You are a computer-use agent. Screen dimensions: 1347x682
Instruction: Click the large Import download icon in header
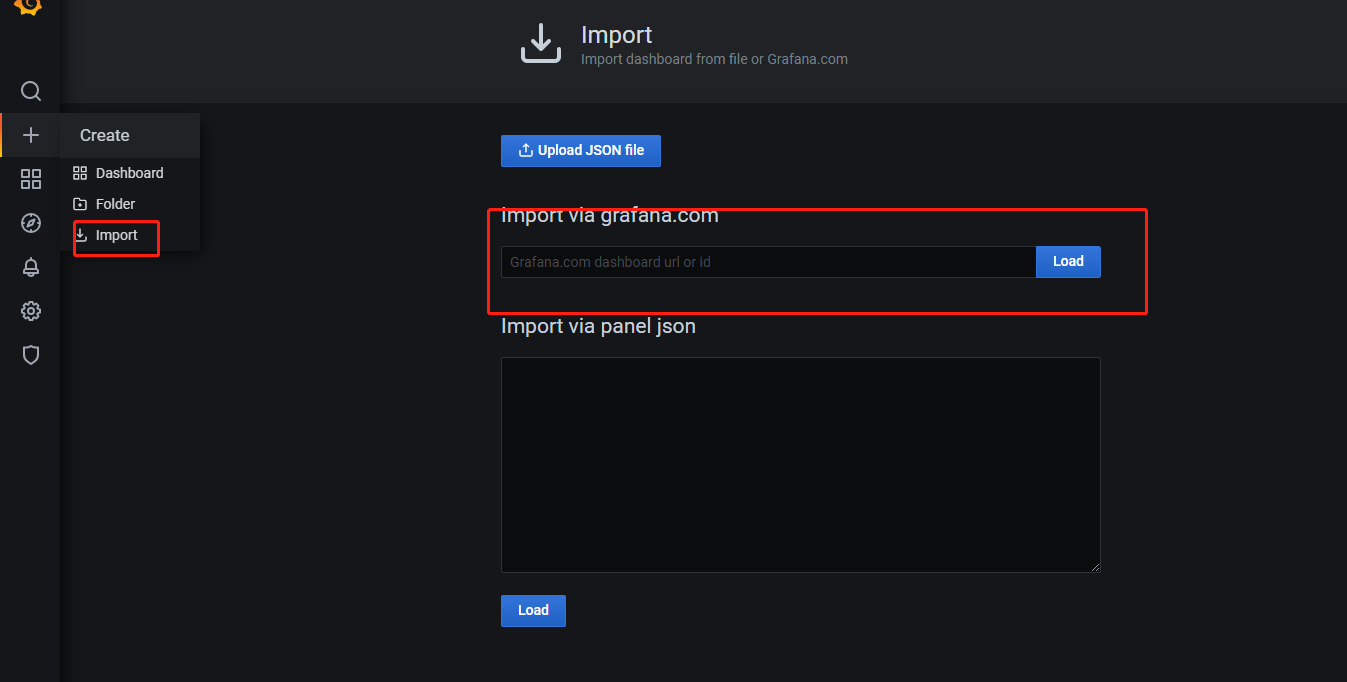tap(541, 44)
